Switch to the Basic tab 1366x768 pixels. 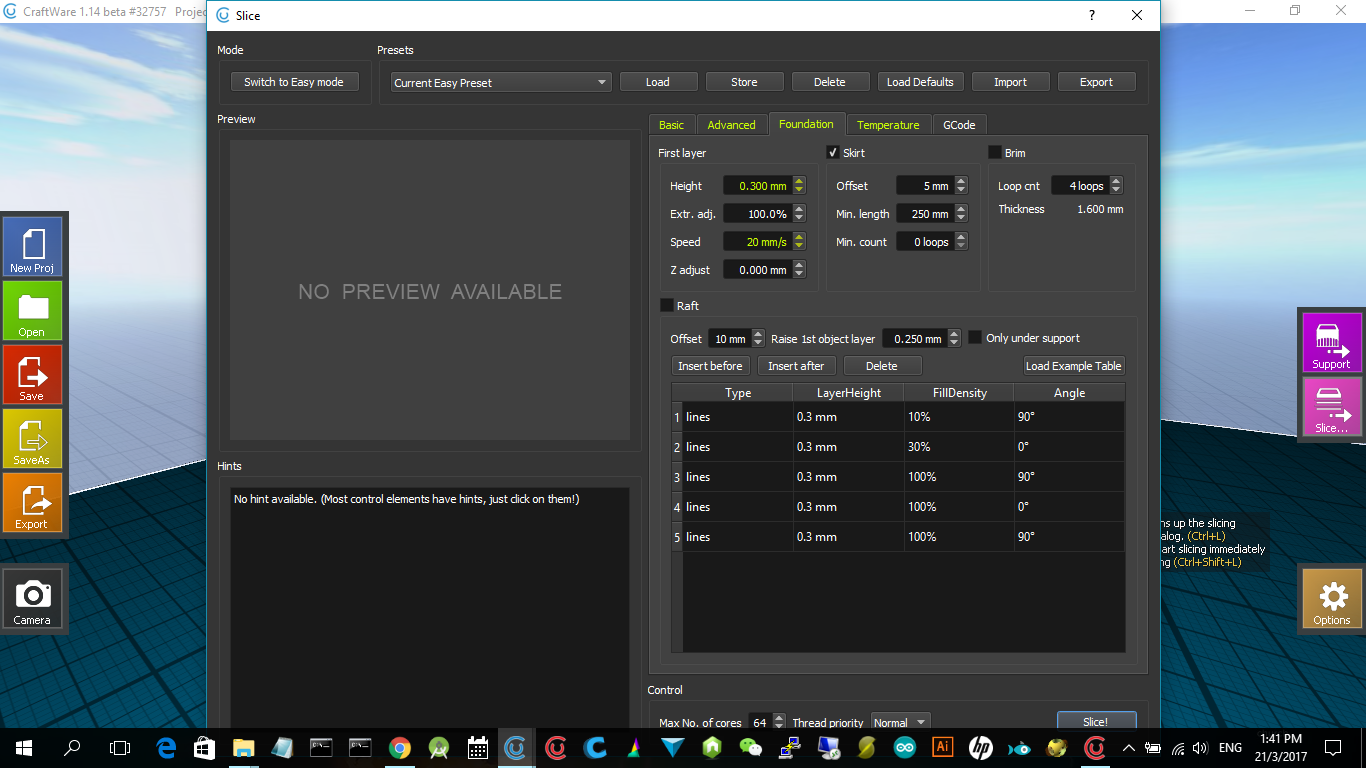(671, 125)
